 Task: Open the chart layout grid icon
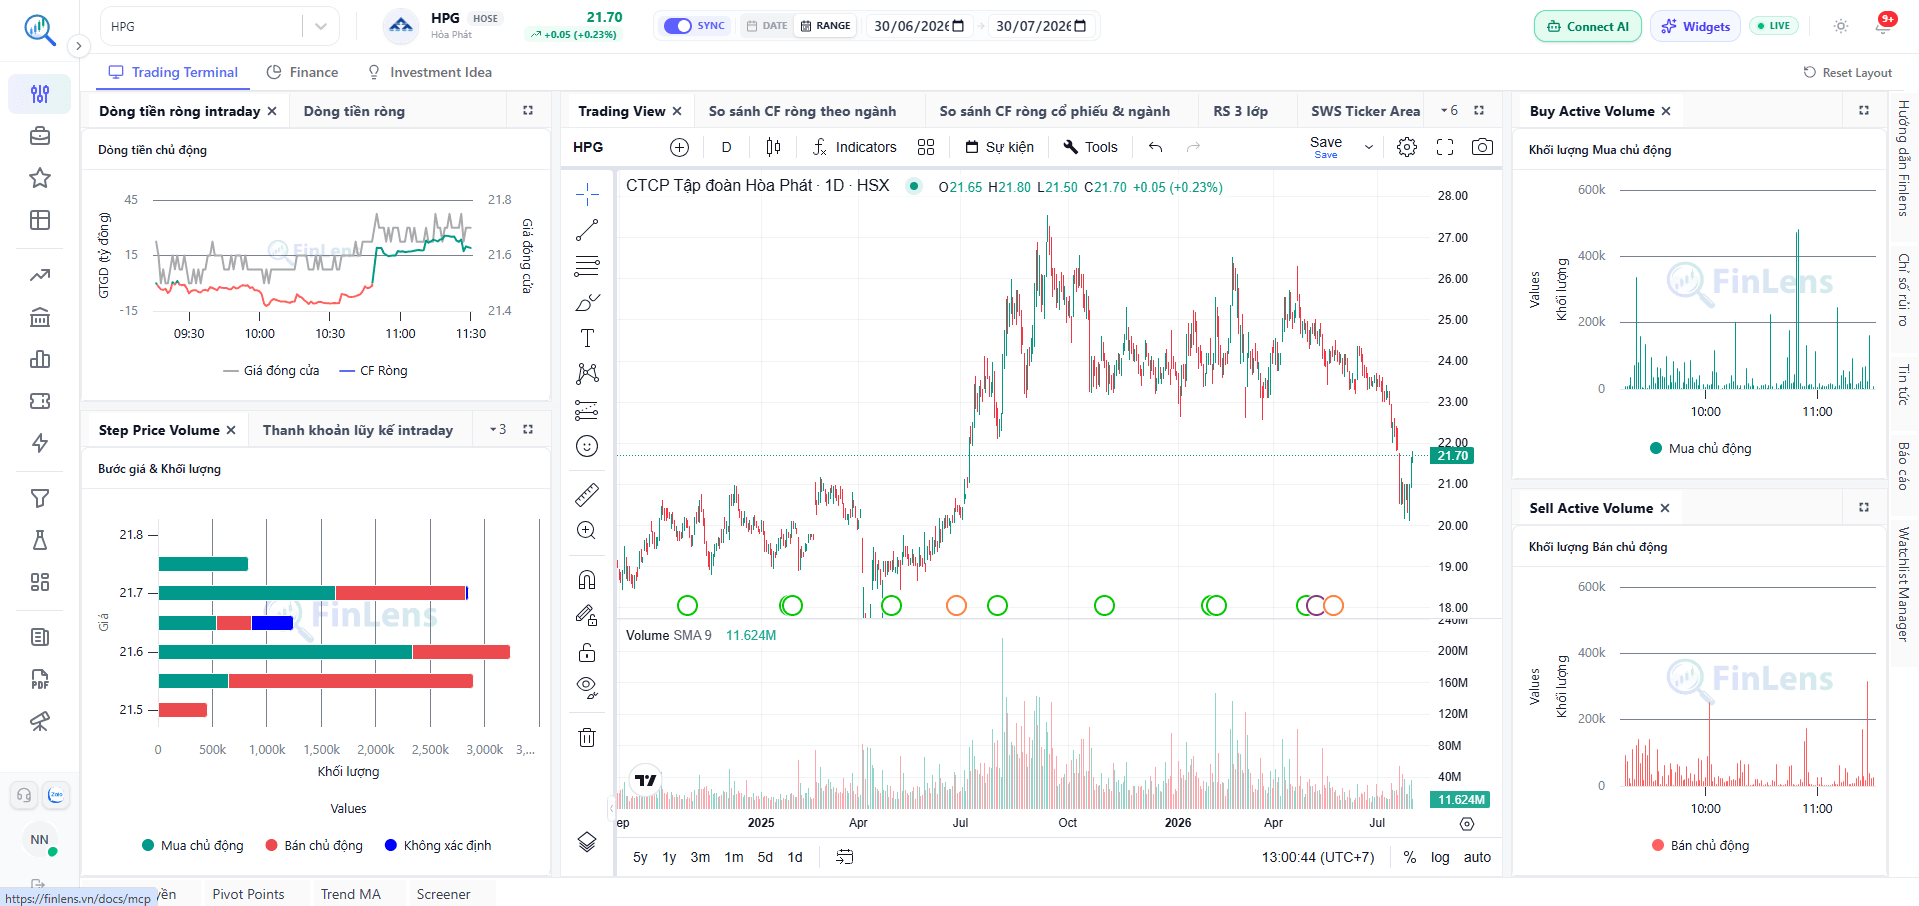tap(926, 147)
